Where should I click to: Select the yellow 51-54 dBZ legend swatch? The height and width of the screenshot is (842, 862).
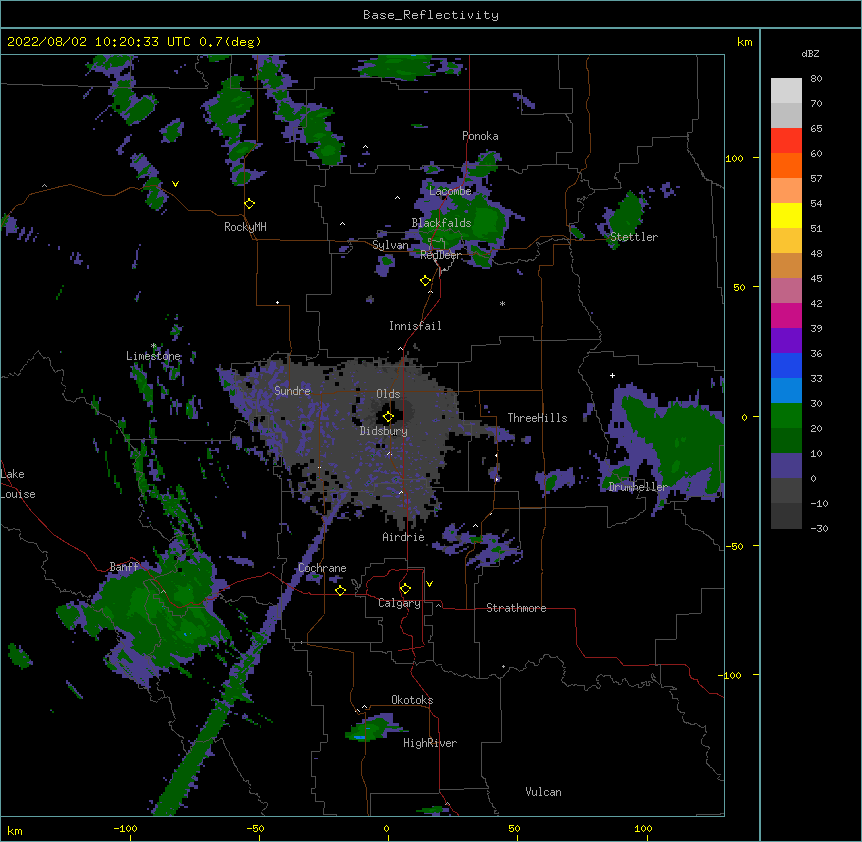[x=786, y=215]
